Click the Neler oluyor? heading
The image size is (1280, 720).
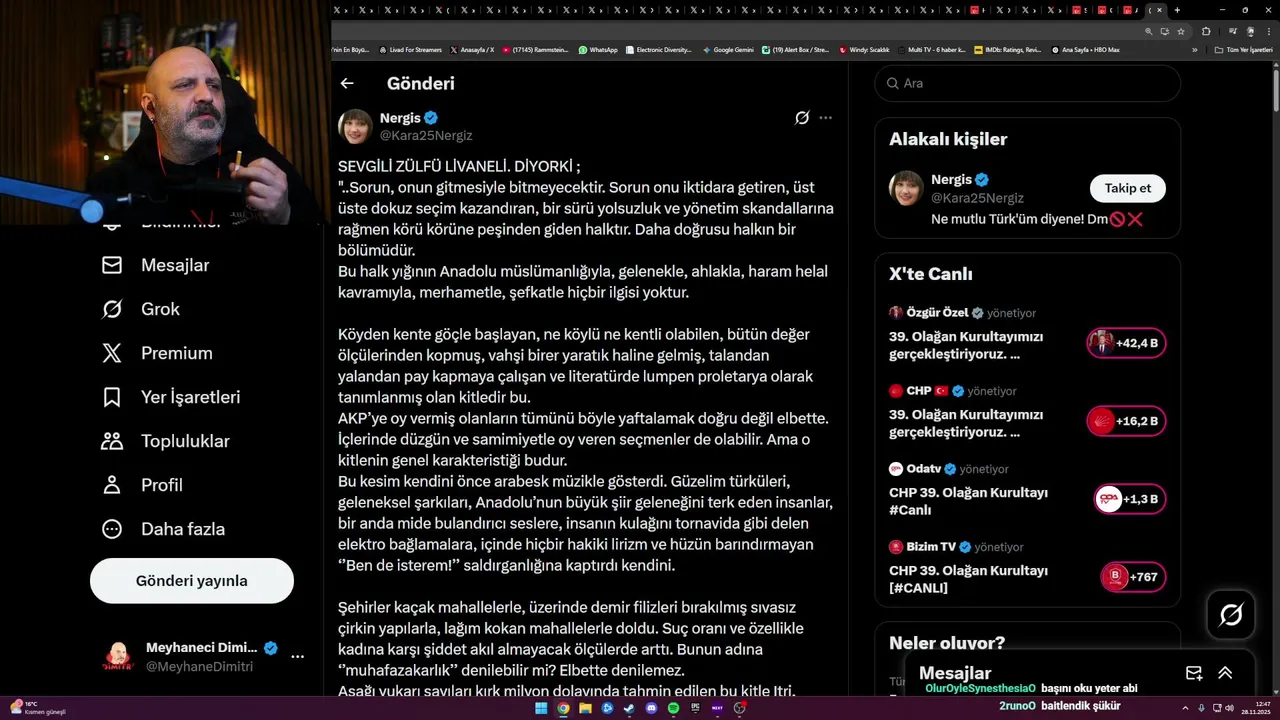point(947,643)
